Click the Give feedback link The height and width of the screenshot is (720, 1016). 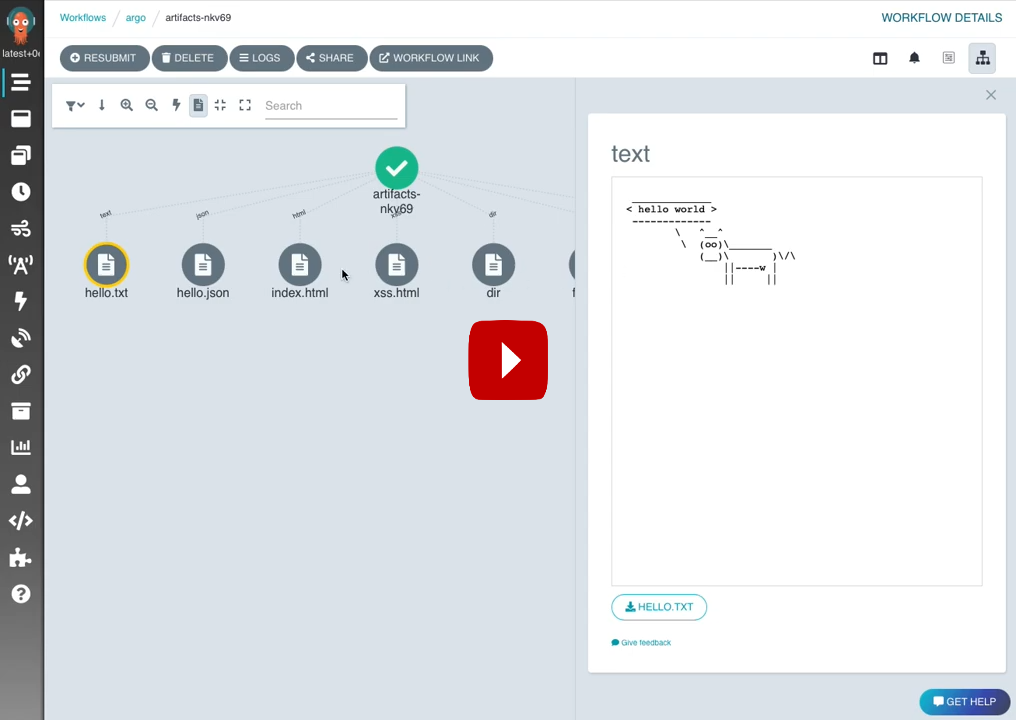(645, 643)
